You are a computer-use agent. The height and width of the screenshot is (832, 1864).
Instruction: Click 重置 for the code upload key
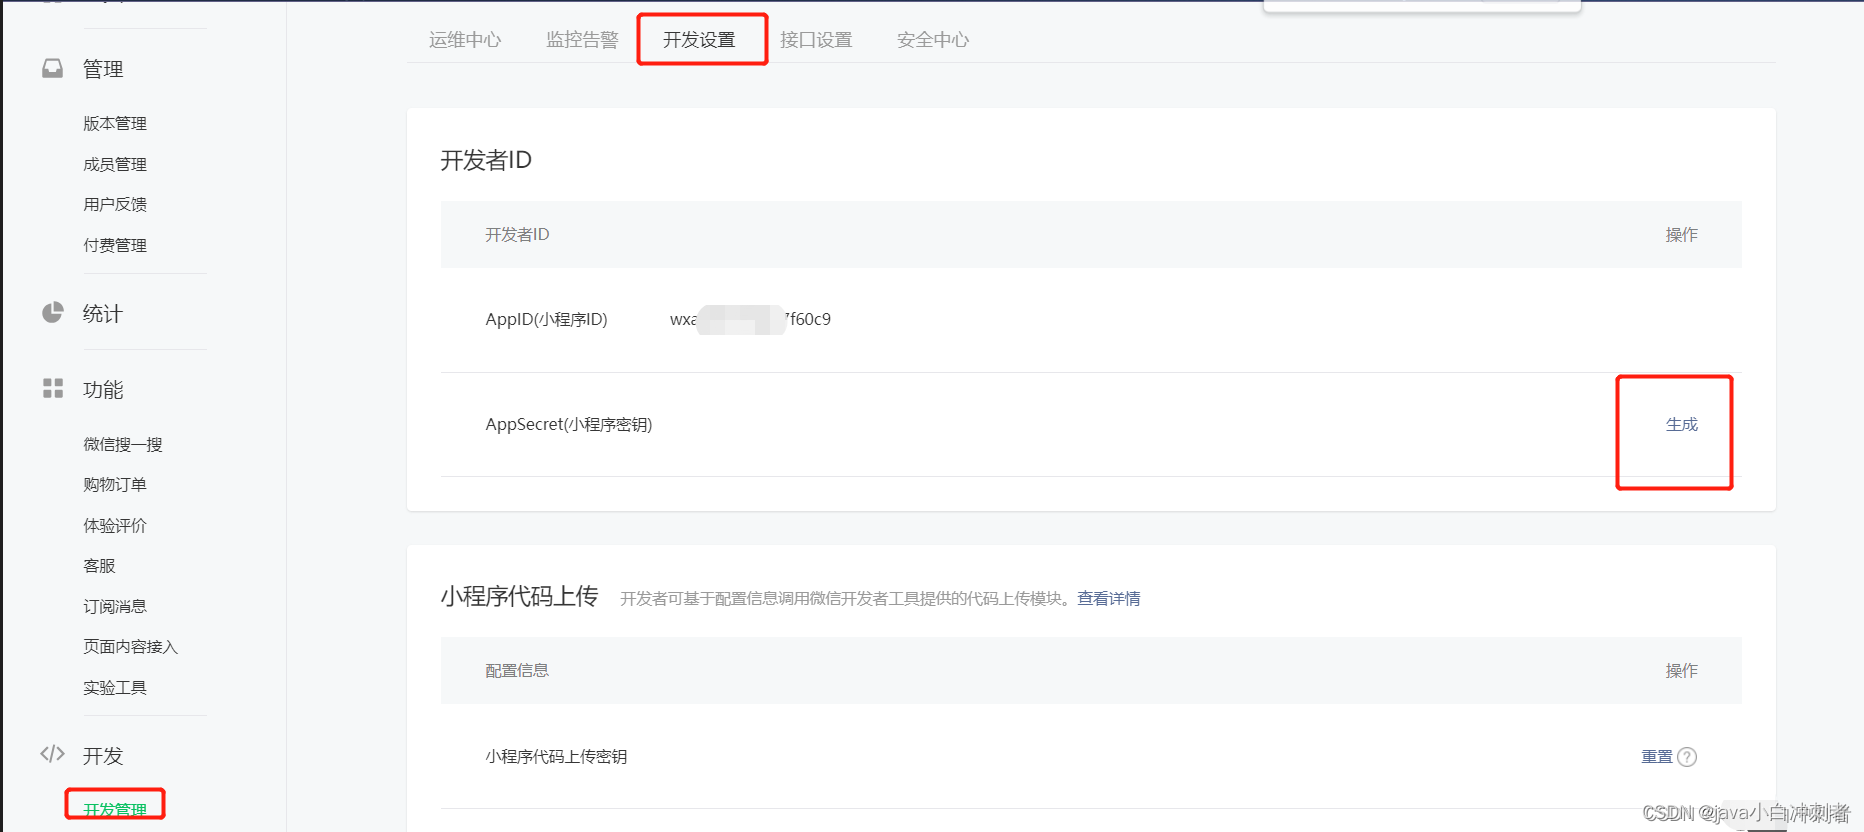[1657, 757]
